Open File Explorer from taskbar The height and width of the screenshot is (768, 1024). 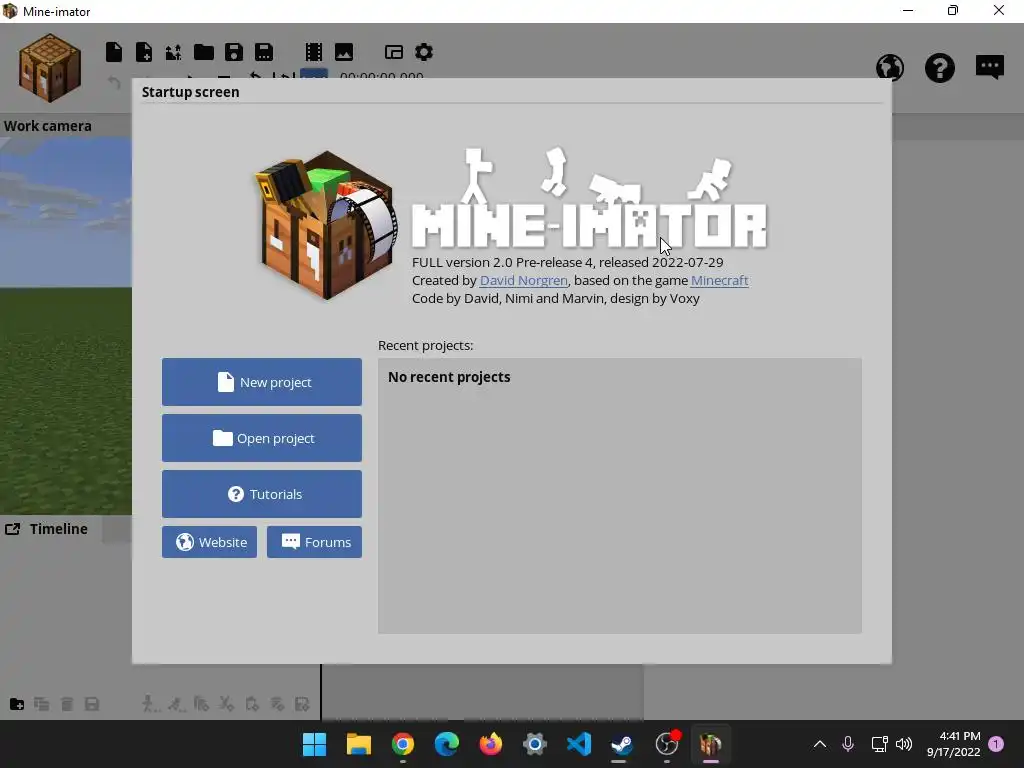pyautogui.click(x=359, y=744)
